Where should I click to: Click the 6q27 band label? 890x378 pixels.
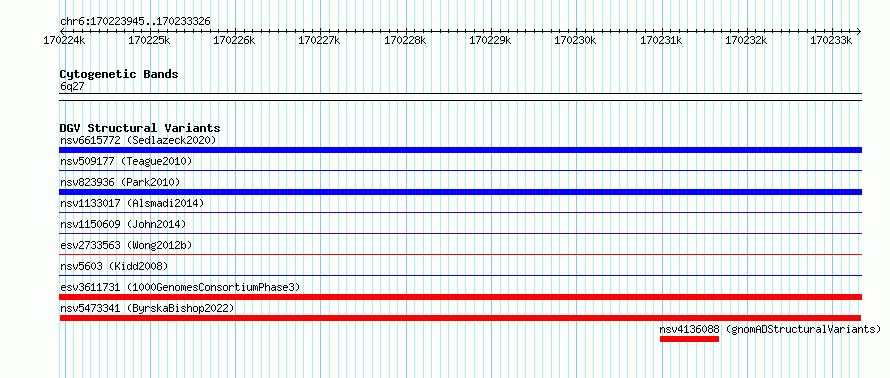pos(72,86)
